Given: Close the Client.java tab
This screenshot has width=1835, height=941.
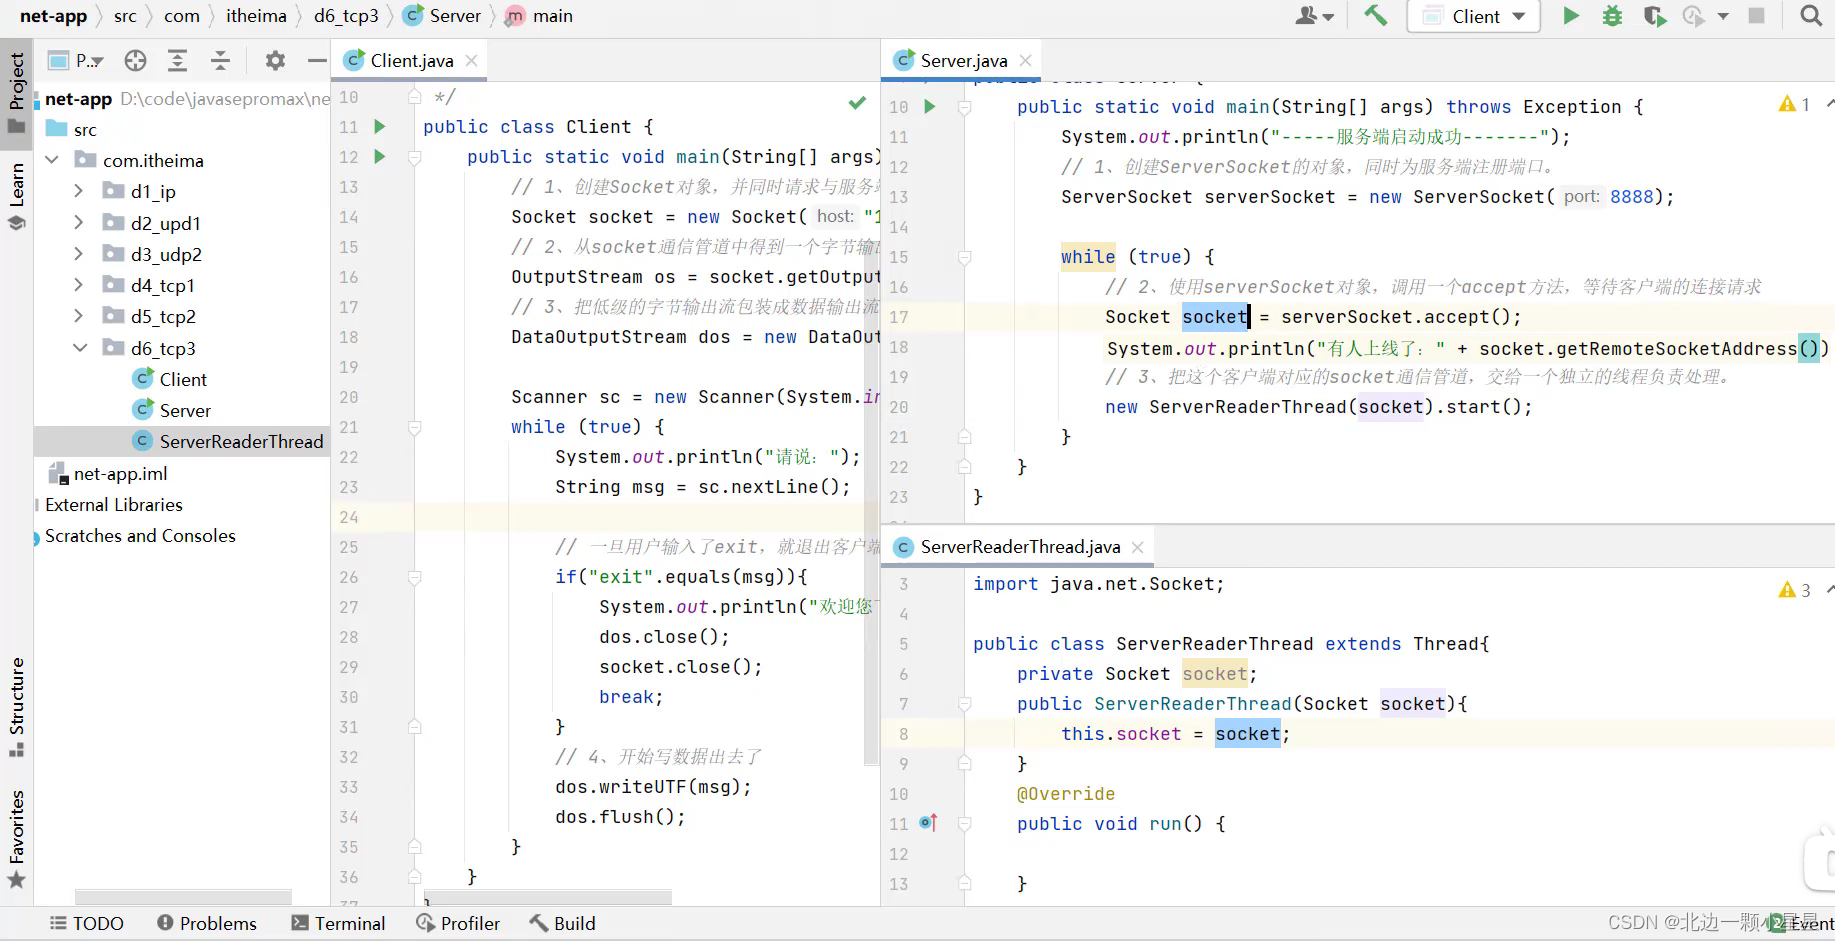Looking at the screenshot, I should 471,61.
